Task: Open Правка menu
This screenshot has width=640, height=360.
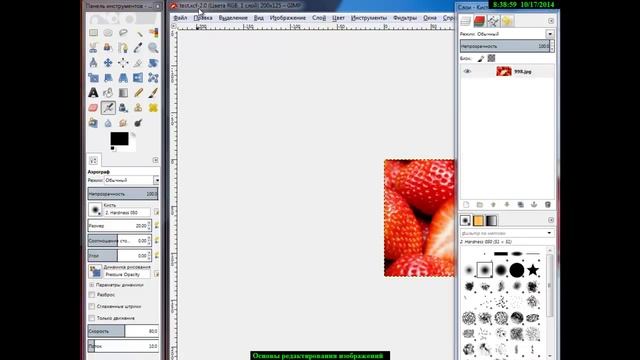Action: tap(203, 18)
